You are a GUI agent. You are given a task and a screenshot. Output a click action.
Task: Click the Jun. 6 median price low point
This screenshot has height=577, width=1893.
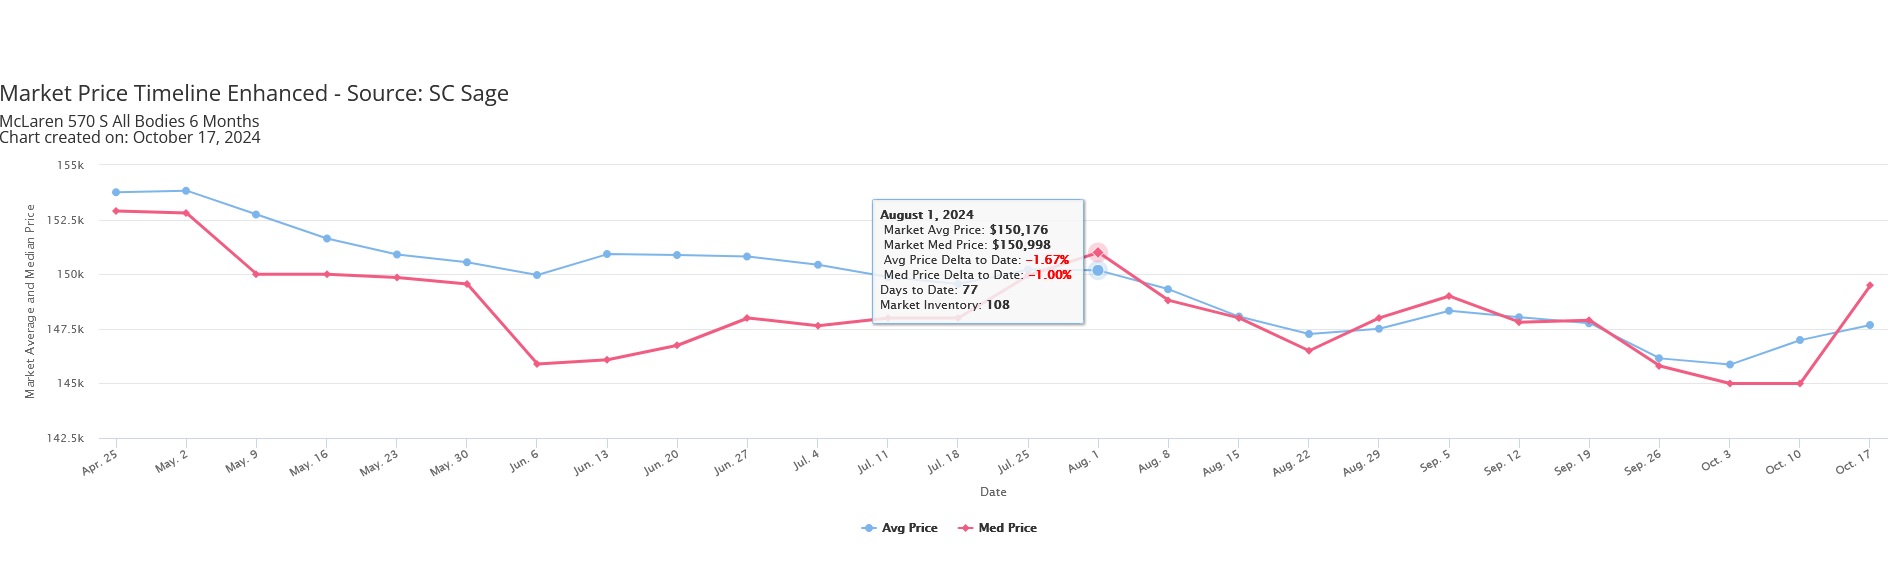[537, 364]
